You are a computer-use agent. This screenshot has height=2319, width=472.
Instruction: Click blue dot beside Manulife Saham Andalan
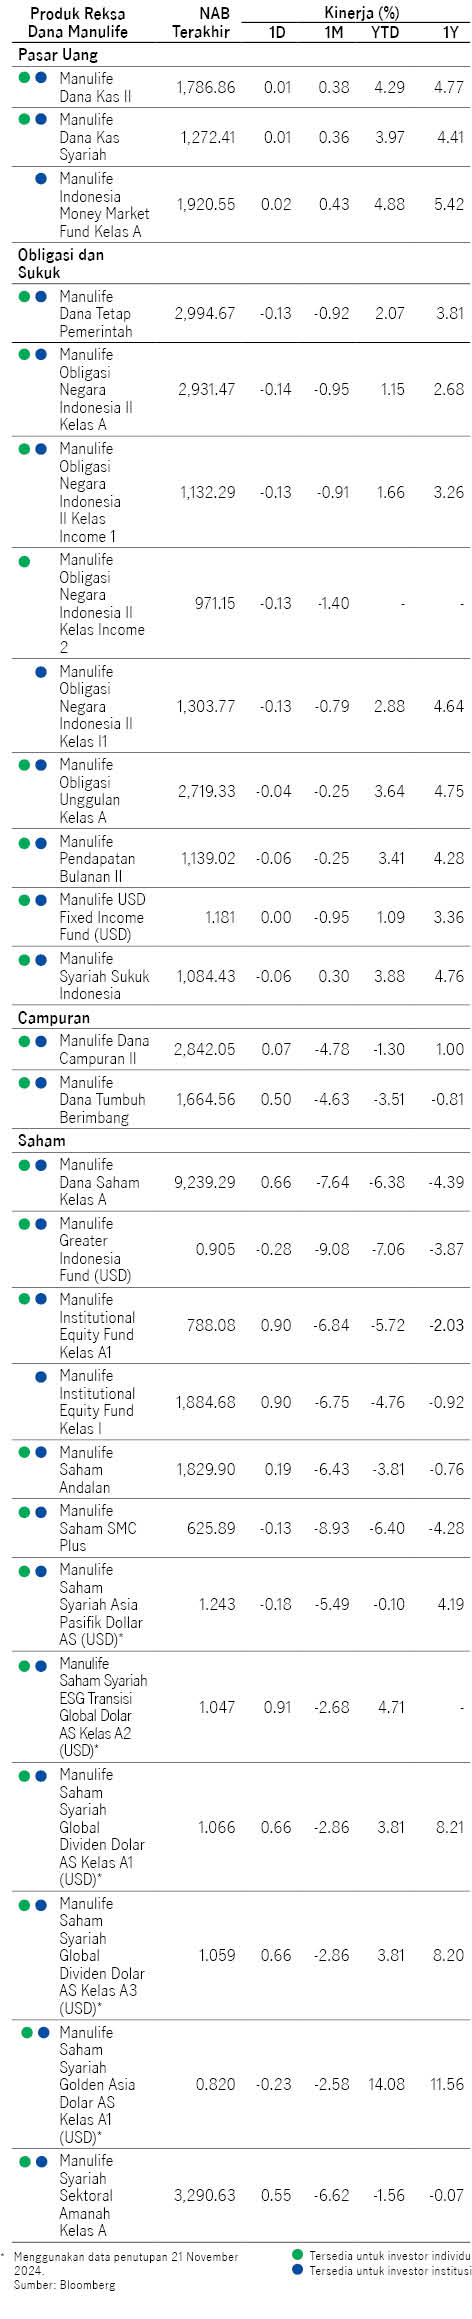click(x=41, y=1452)
